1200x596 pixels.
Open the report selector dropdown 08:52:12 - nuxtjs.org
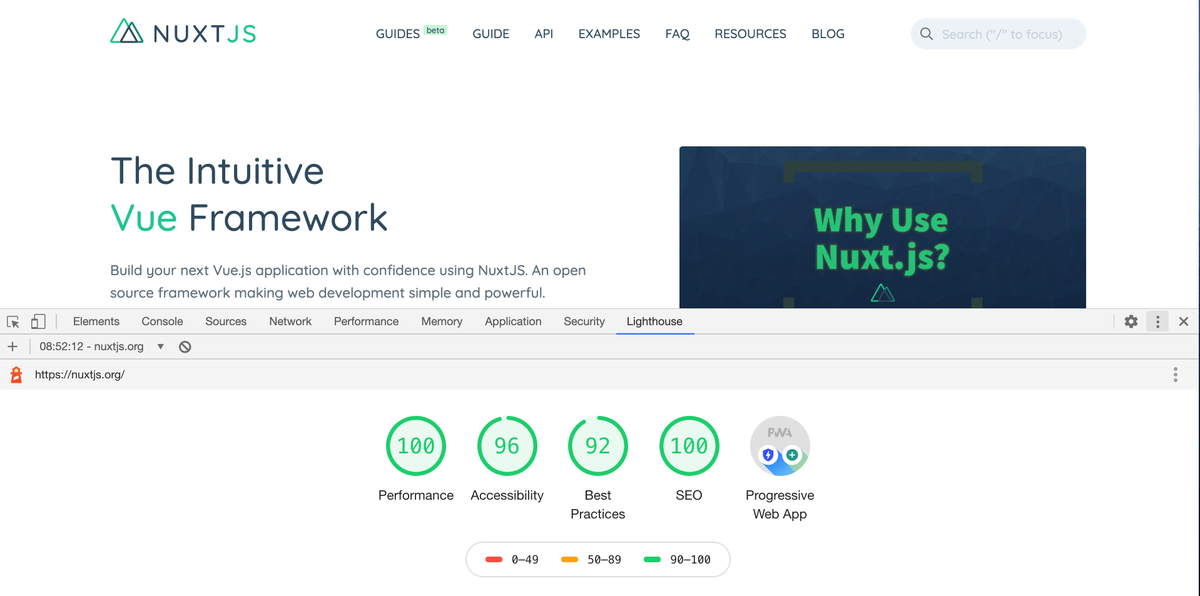tap(102, 346)
